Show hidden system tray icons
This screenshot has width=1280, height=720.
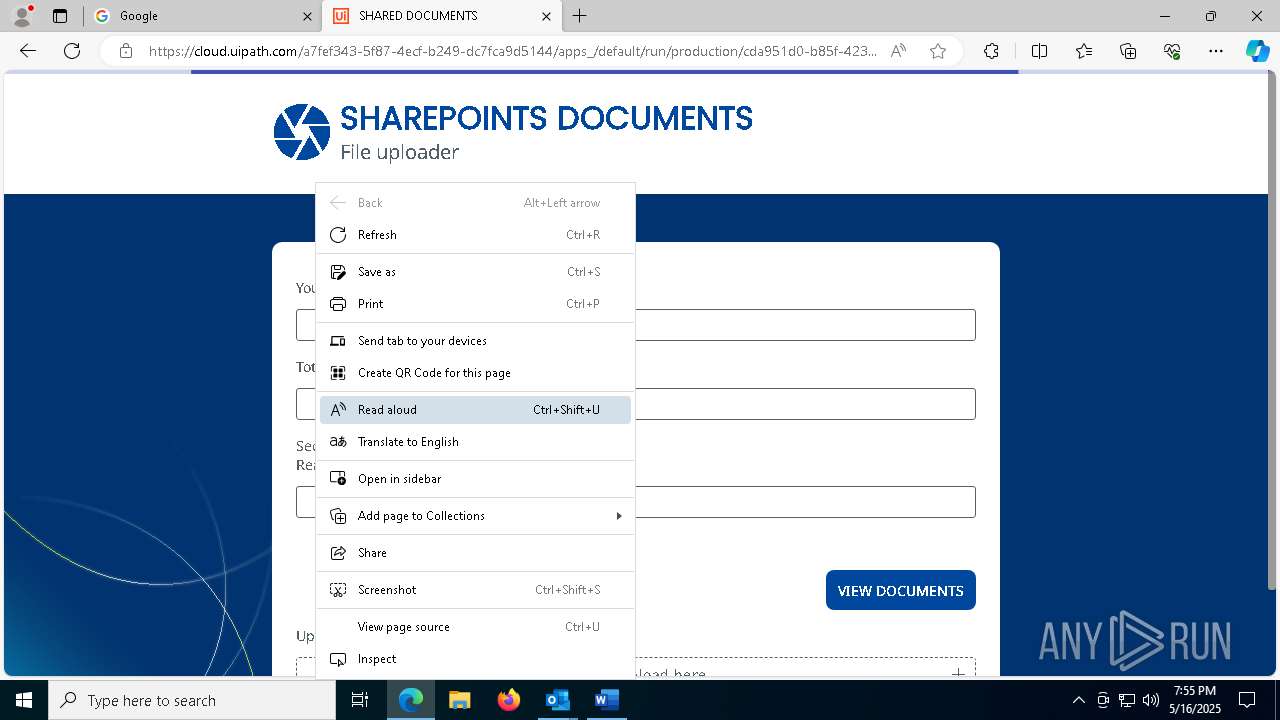[1078, 700]
